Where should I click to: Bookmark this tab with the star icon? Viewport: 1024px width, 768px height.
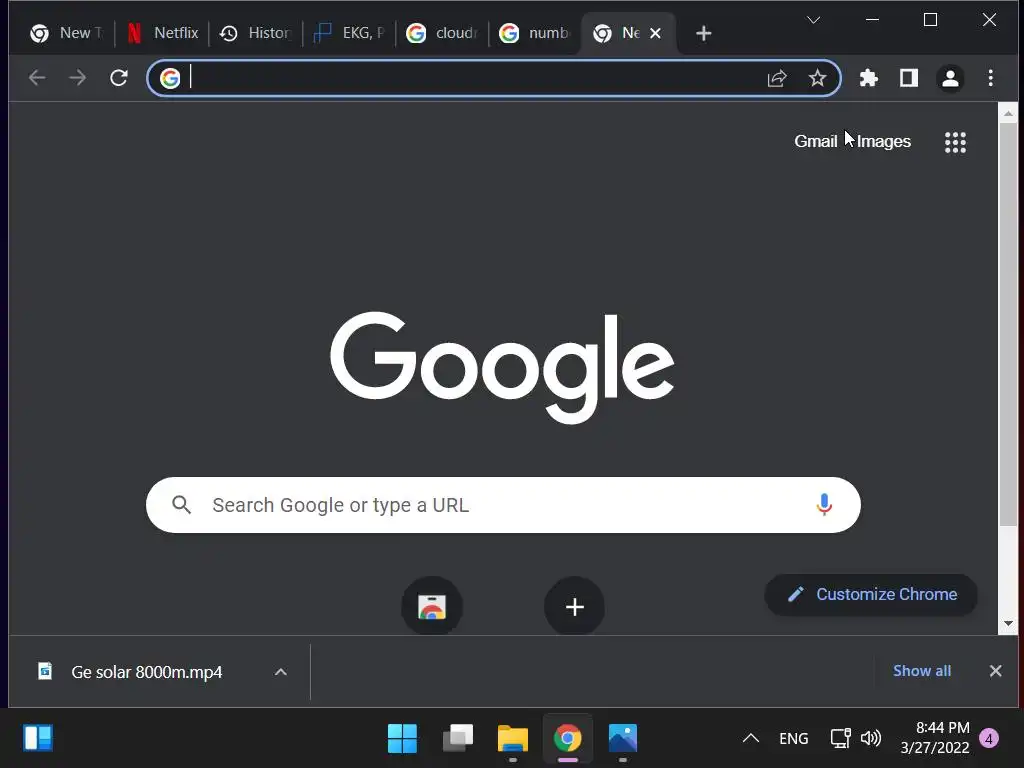tap(817, 78)
